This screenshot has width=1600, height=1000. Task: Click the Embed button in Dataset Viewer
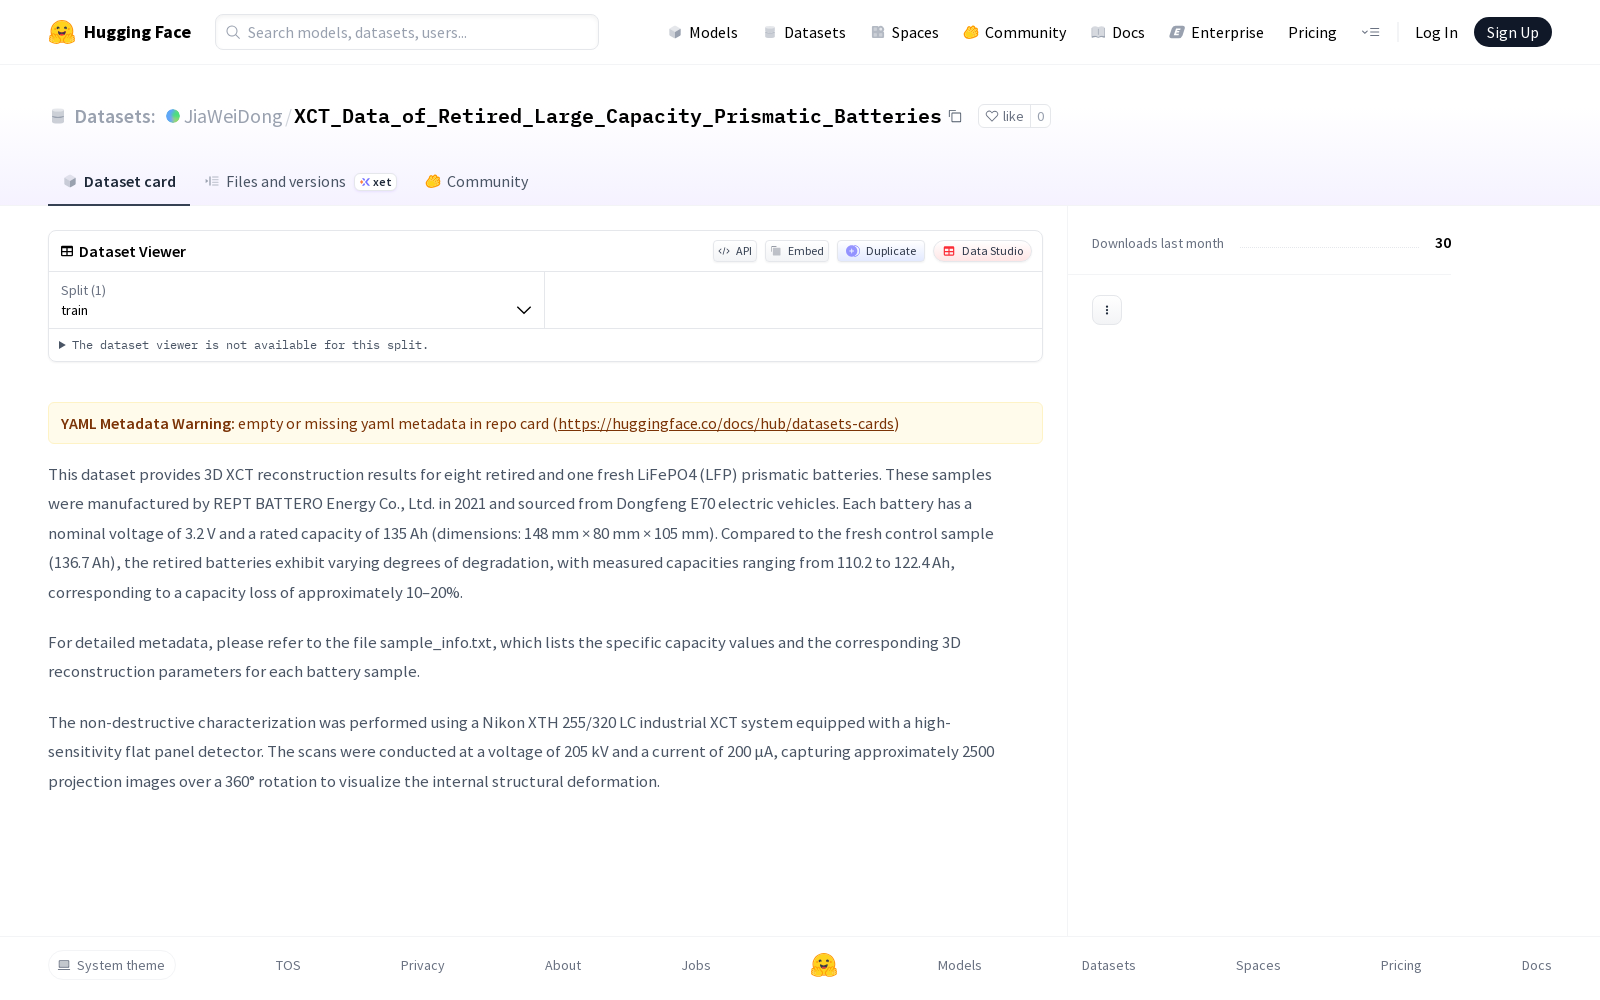(797, 251)
